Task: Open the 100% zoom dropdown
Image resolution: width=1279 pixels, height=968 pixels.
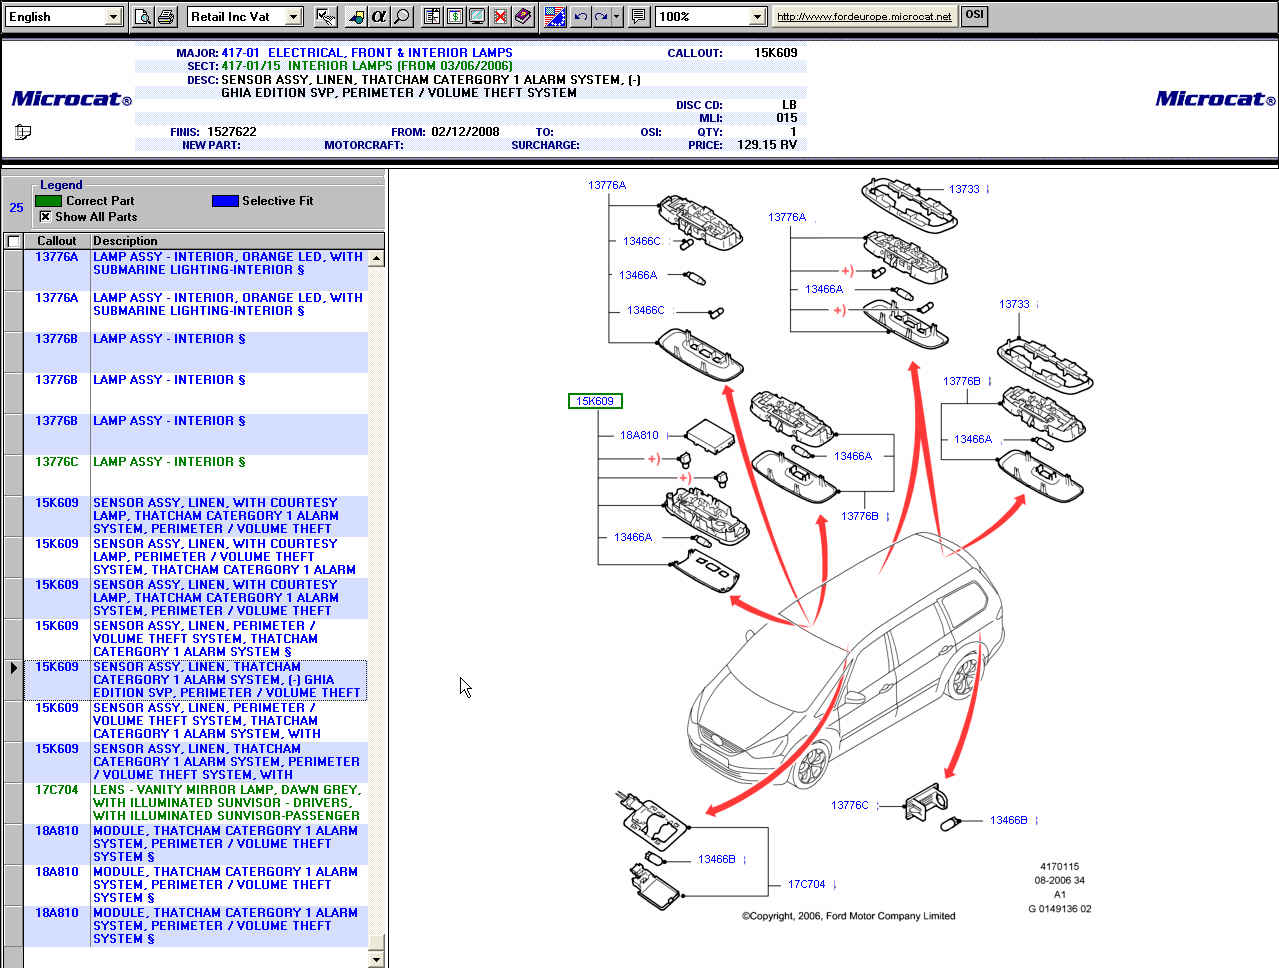Action: (756, 17)
